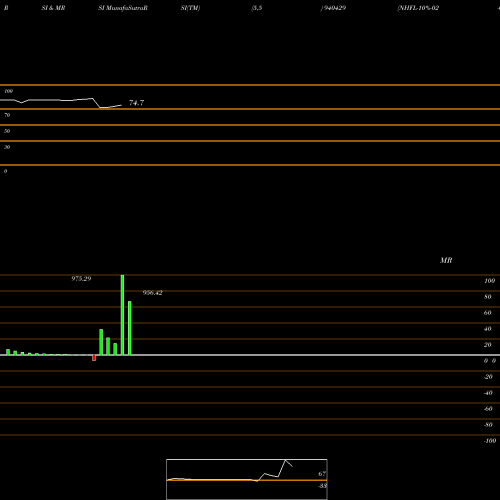Click the MR axis label -100
Screen dimensions: 500x500
(x=490, y=441)
